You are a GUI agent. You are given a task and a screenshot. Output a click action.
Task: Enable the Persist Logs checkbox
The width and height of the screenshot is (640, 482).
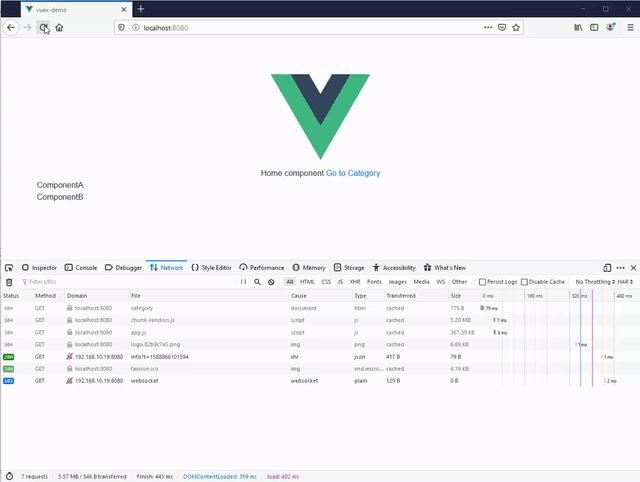(x=482, y=282)
